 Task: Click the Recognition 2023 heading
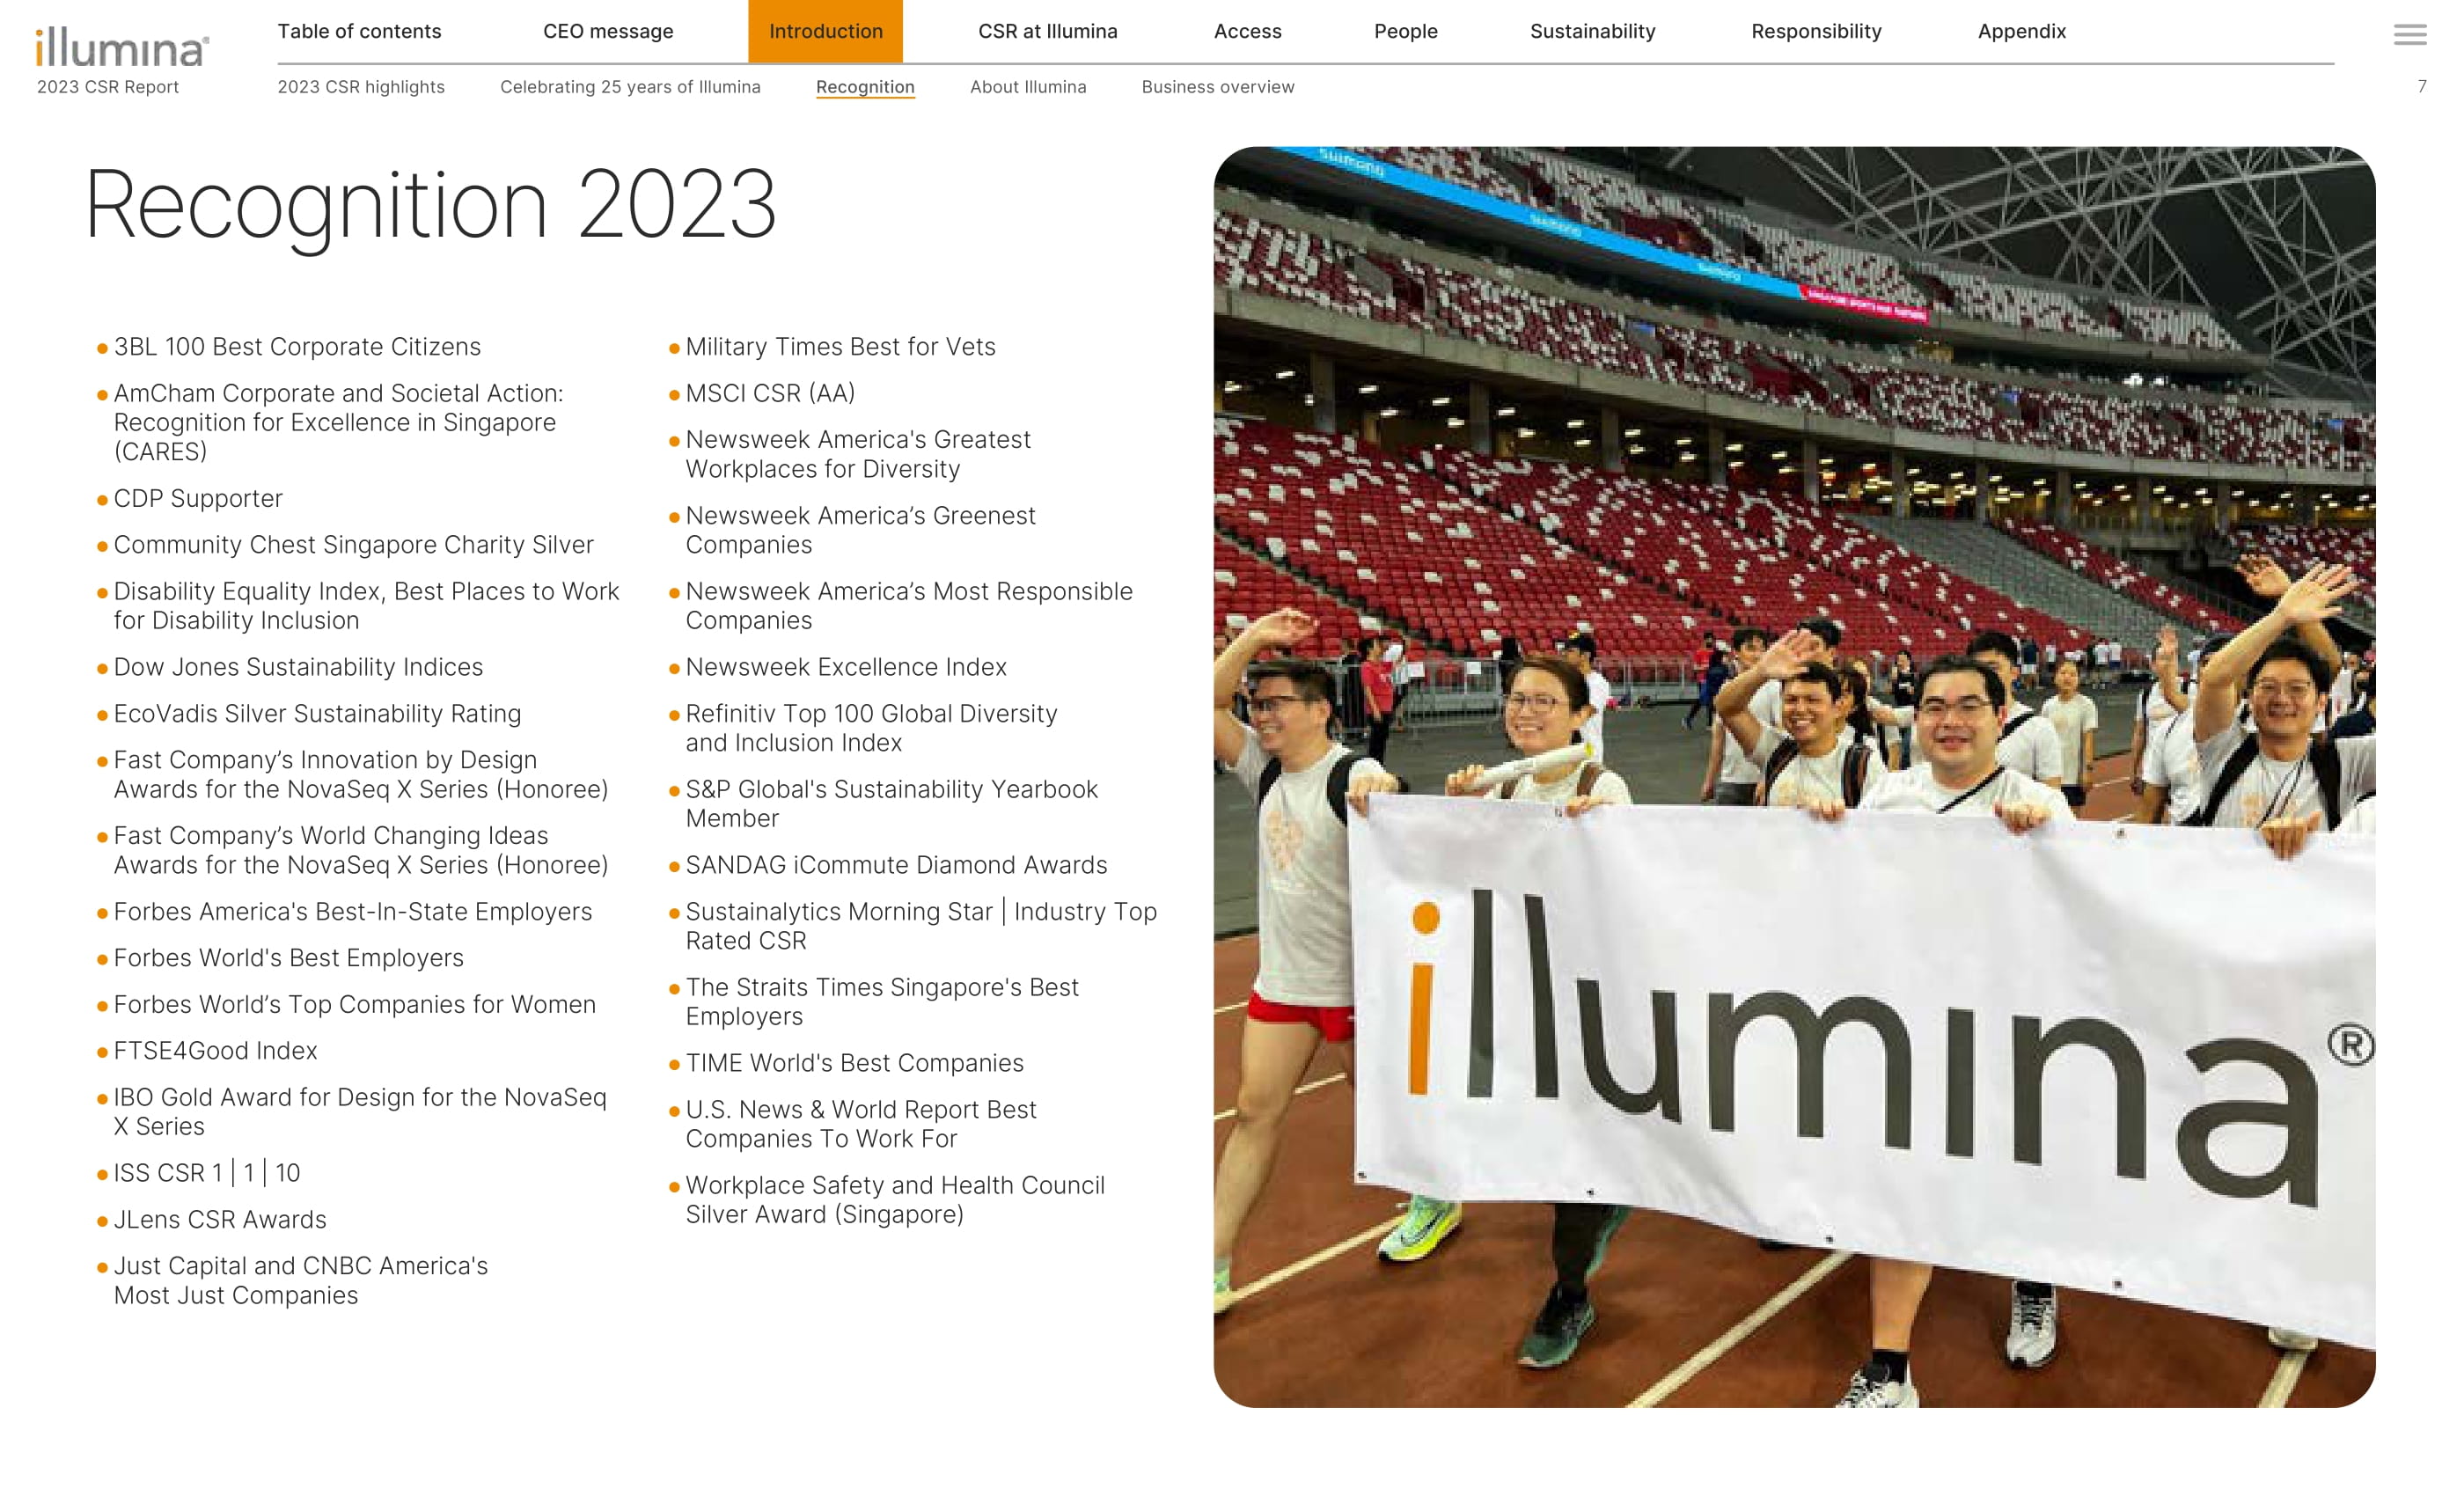tap(430, 205)
